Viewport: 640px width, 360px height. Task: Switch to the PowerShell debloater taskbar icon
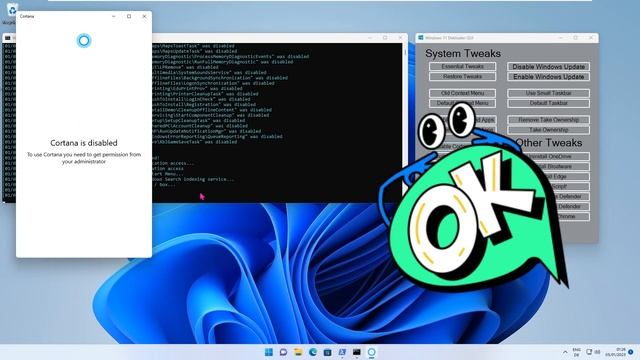pos(342,352)
